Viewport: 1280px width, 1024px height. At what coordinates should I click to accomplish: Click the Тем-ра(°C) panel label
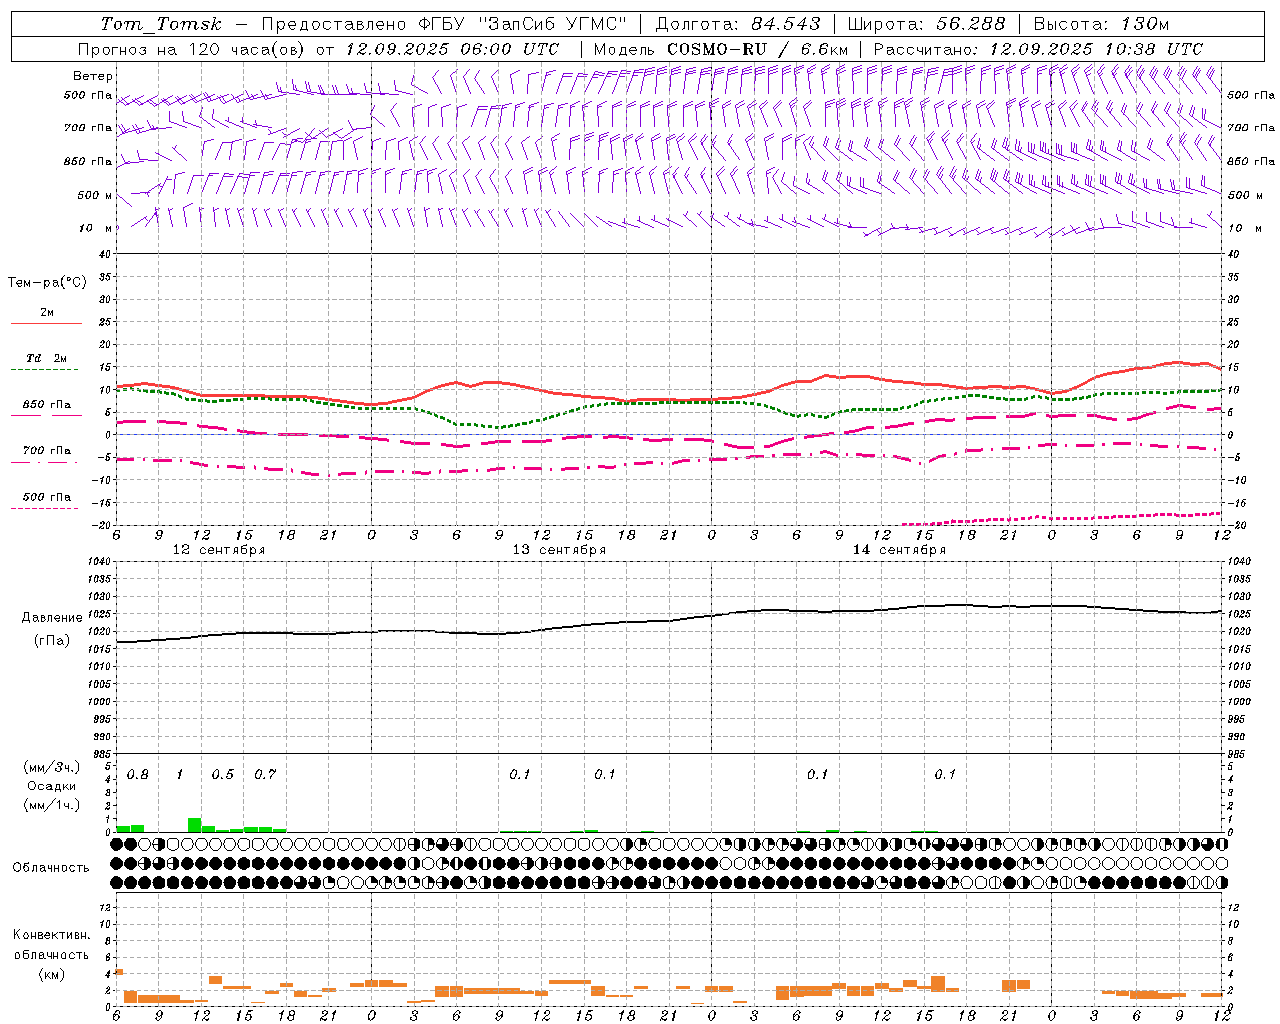tap(47, 283)
